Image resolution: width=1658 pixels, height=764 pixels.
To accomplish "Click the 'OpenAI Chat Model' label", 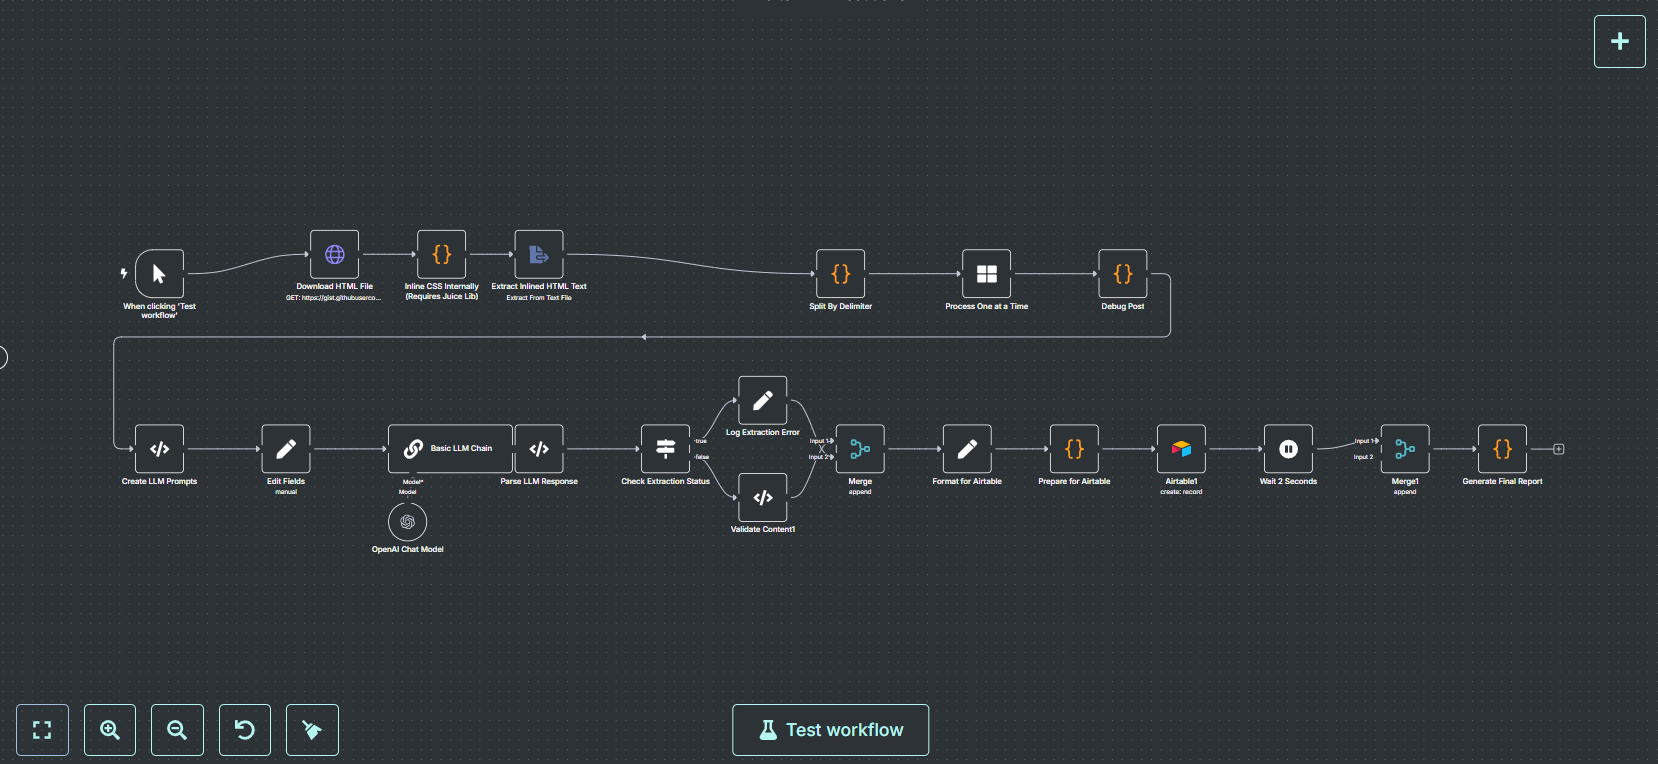I will click(408, 549).
